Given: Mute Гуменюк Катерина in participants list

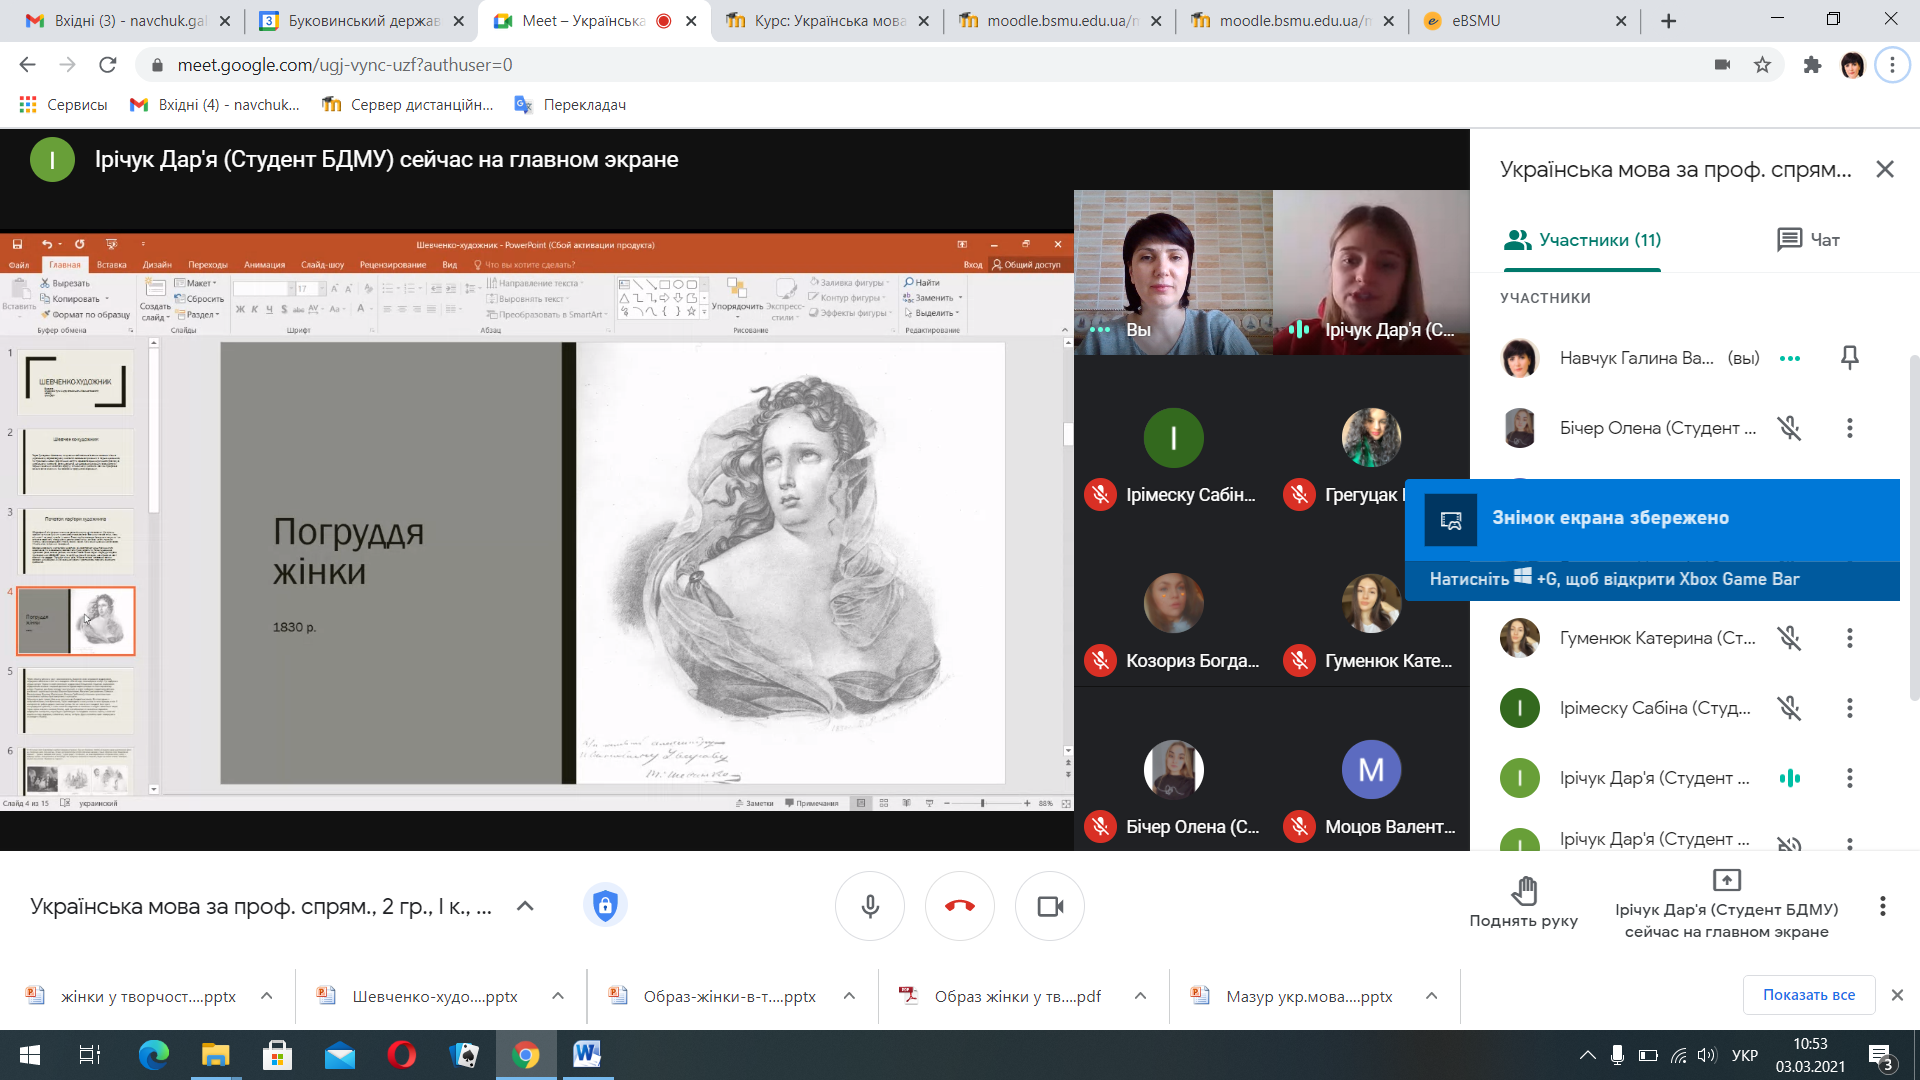Looking at the screenshot, I should [1789, 638].
